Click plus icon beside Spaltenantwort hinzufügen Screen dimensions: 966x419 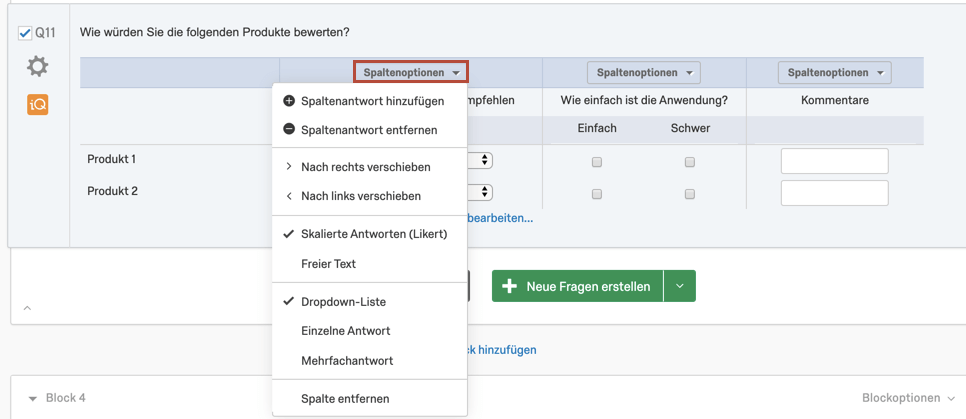point(288,101)
